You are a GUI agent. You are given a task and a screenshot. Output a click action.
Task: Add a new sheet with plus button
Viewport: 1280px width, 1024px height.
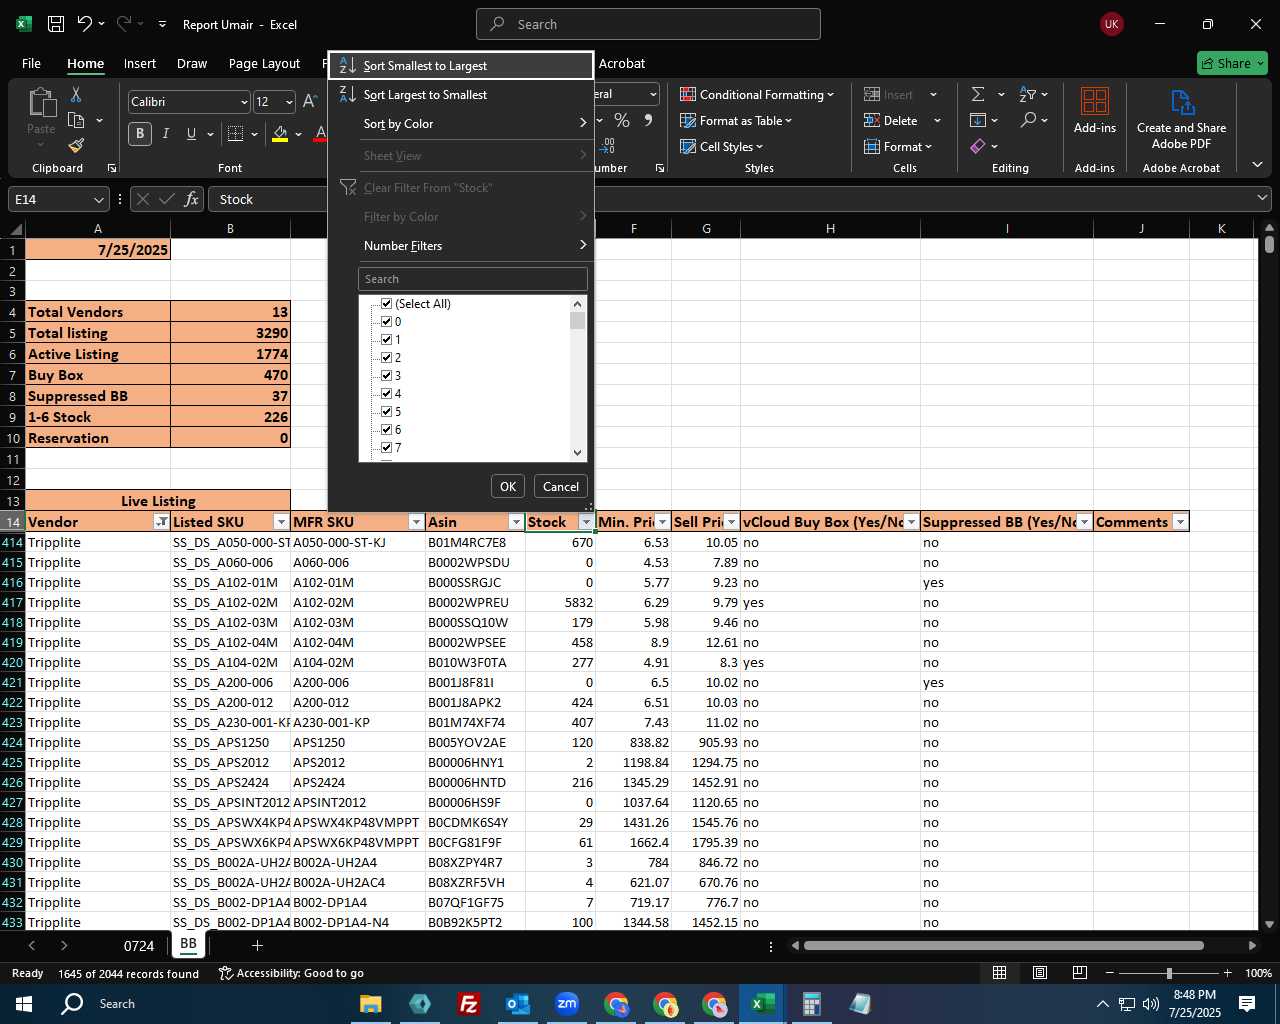[x=257, y=945]
